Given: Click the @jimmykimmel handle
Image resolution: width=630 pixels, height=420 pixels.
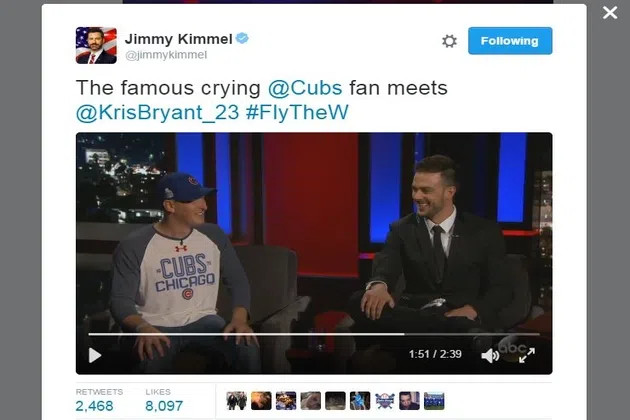Looking at the screenshot, I should point(166,55).
